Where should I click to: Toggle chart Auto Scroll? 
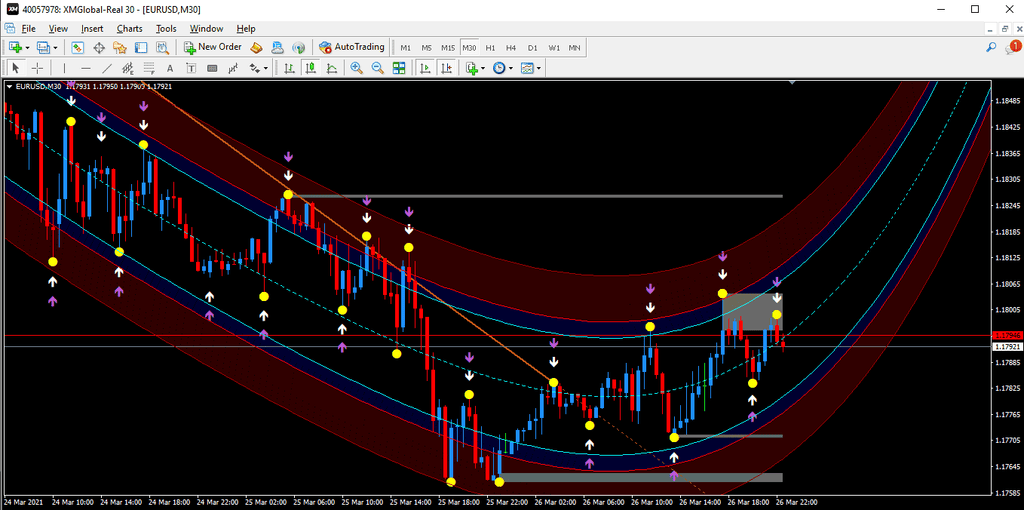pyautogui.click(x=425, y=68)
